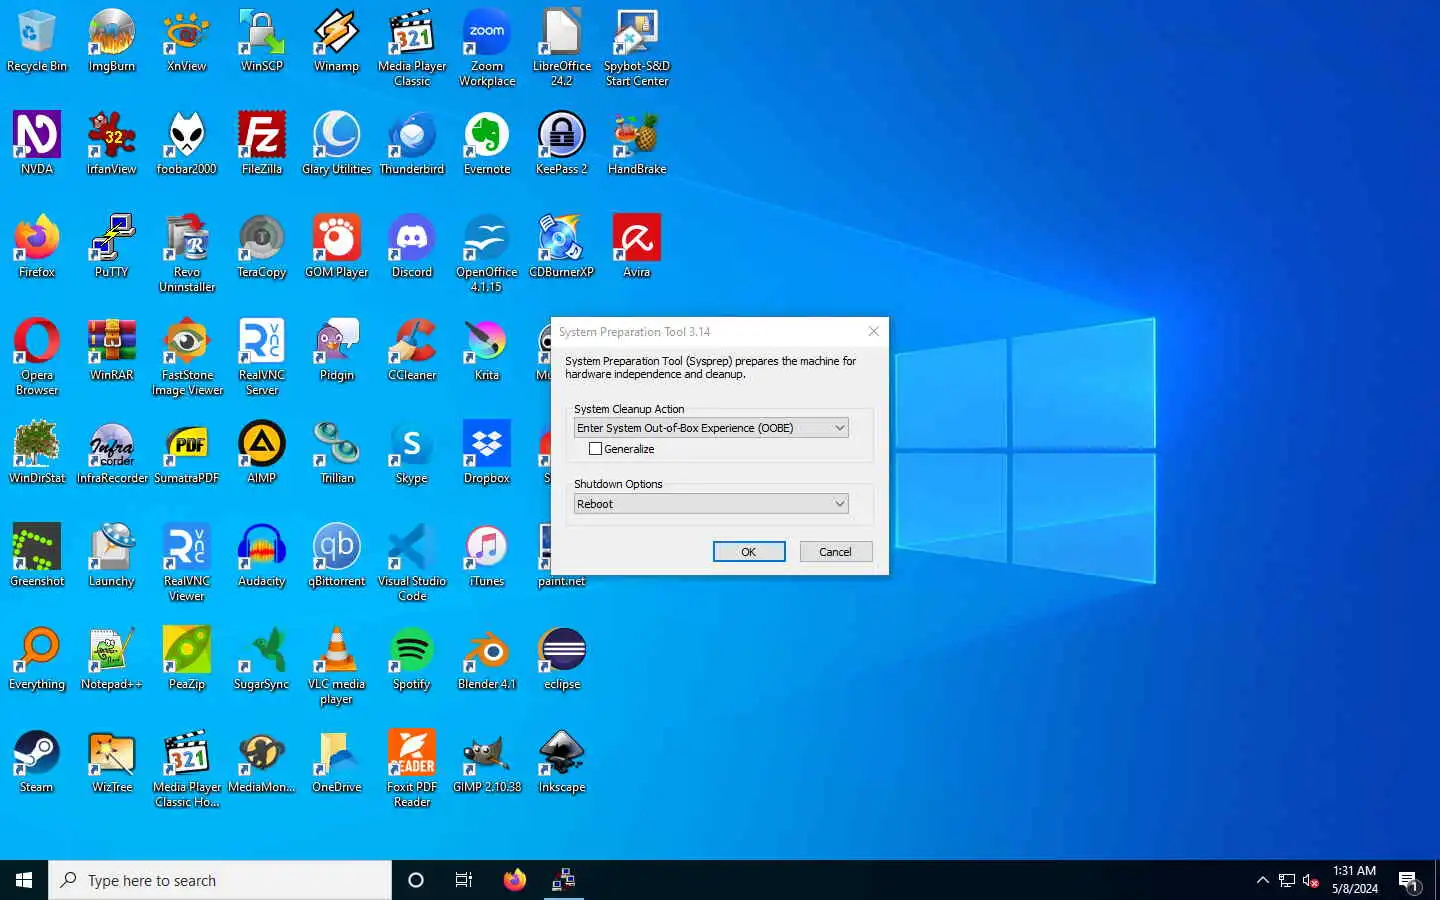
Task: Click OK in the Sysprep dialog
Action: click(x=749, y=552)
